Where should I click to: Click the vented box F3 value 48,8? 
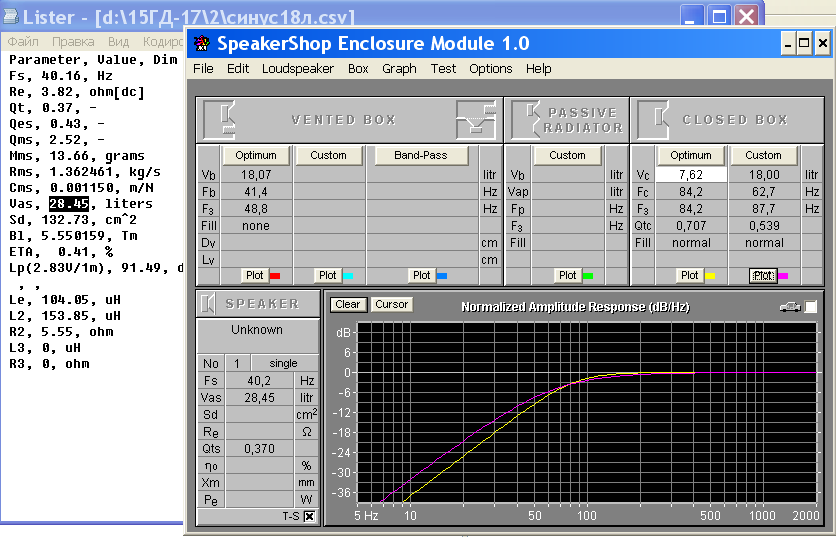tap(256, 209)
